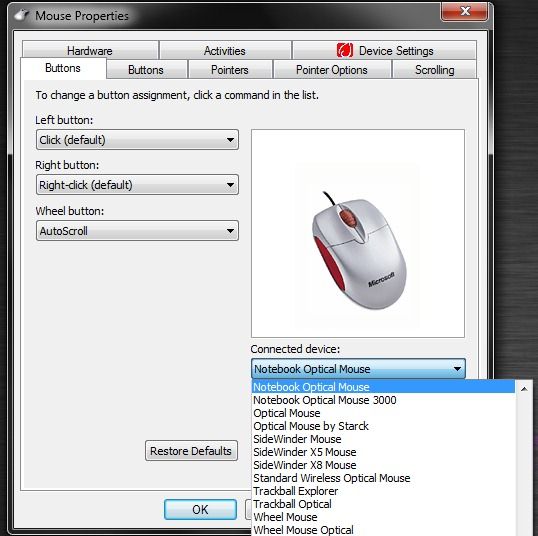Expand the Right button assignment dropdown

click(x=137, y=185)
